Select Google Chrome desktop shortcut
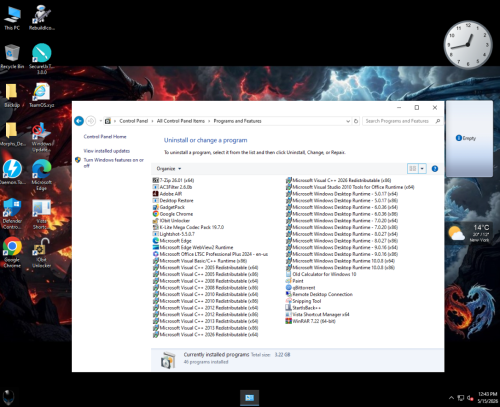Image resolution: width=500 pixels, height=407 pixels. point(12,252)
